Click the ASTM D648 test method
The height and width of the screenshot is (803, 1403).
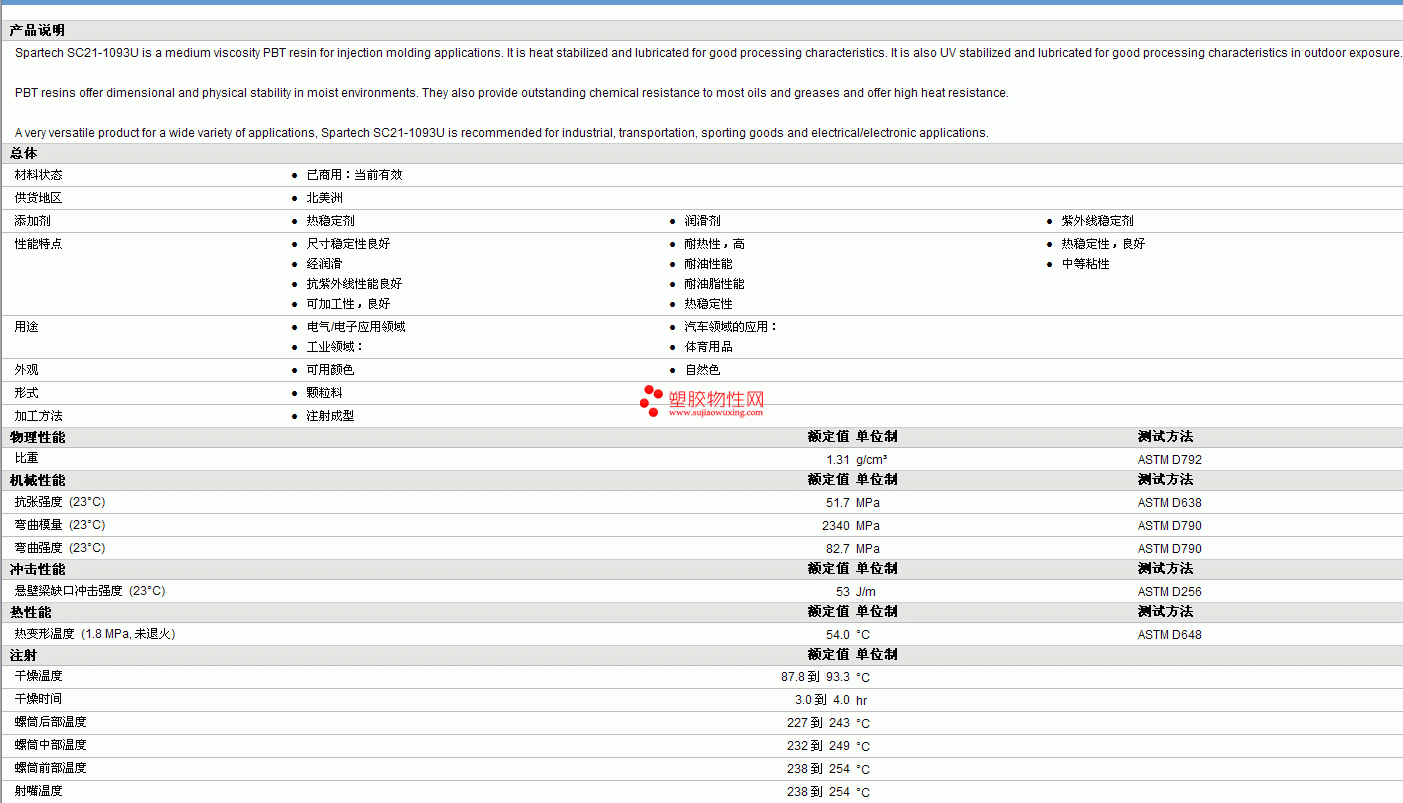click(x=1170, y=635)
